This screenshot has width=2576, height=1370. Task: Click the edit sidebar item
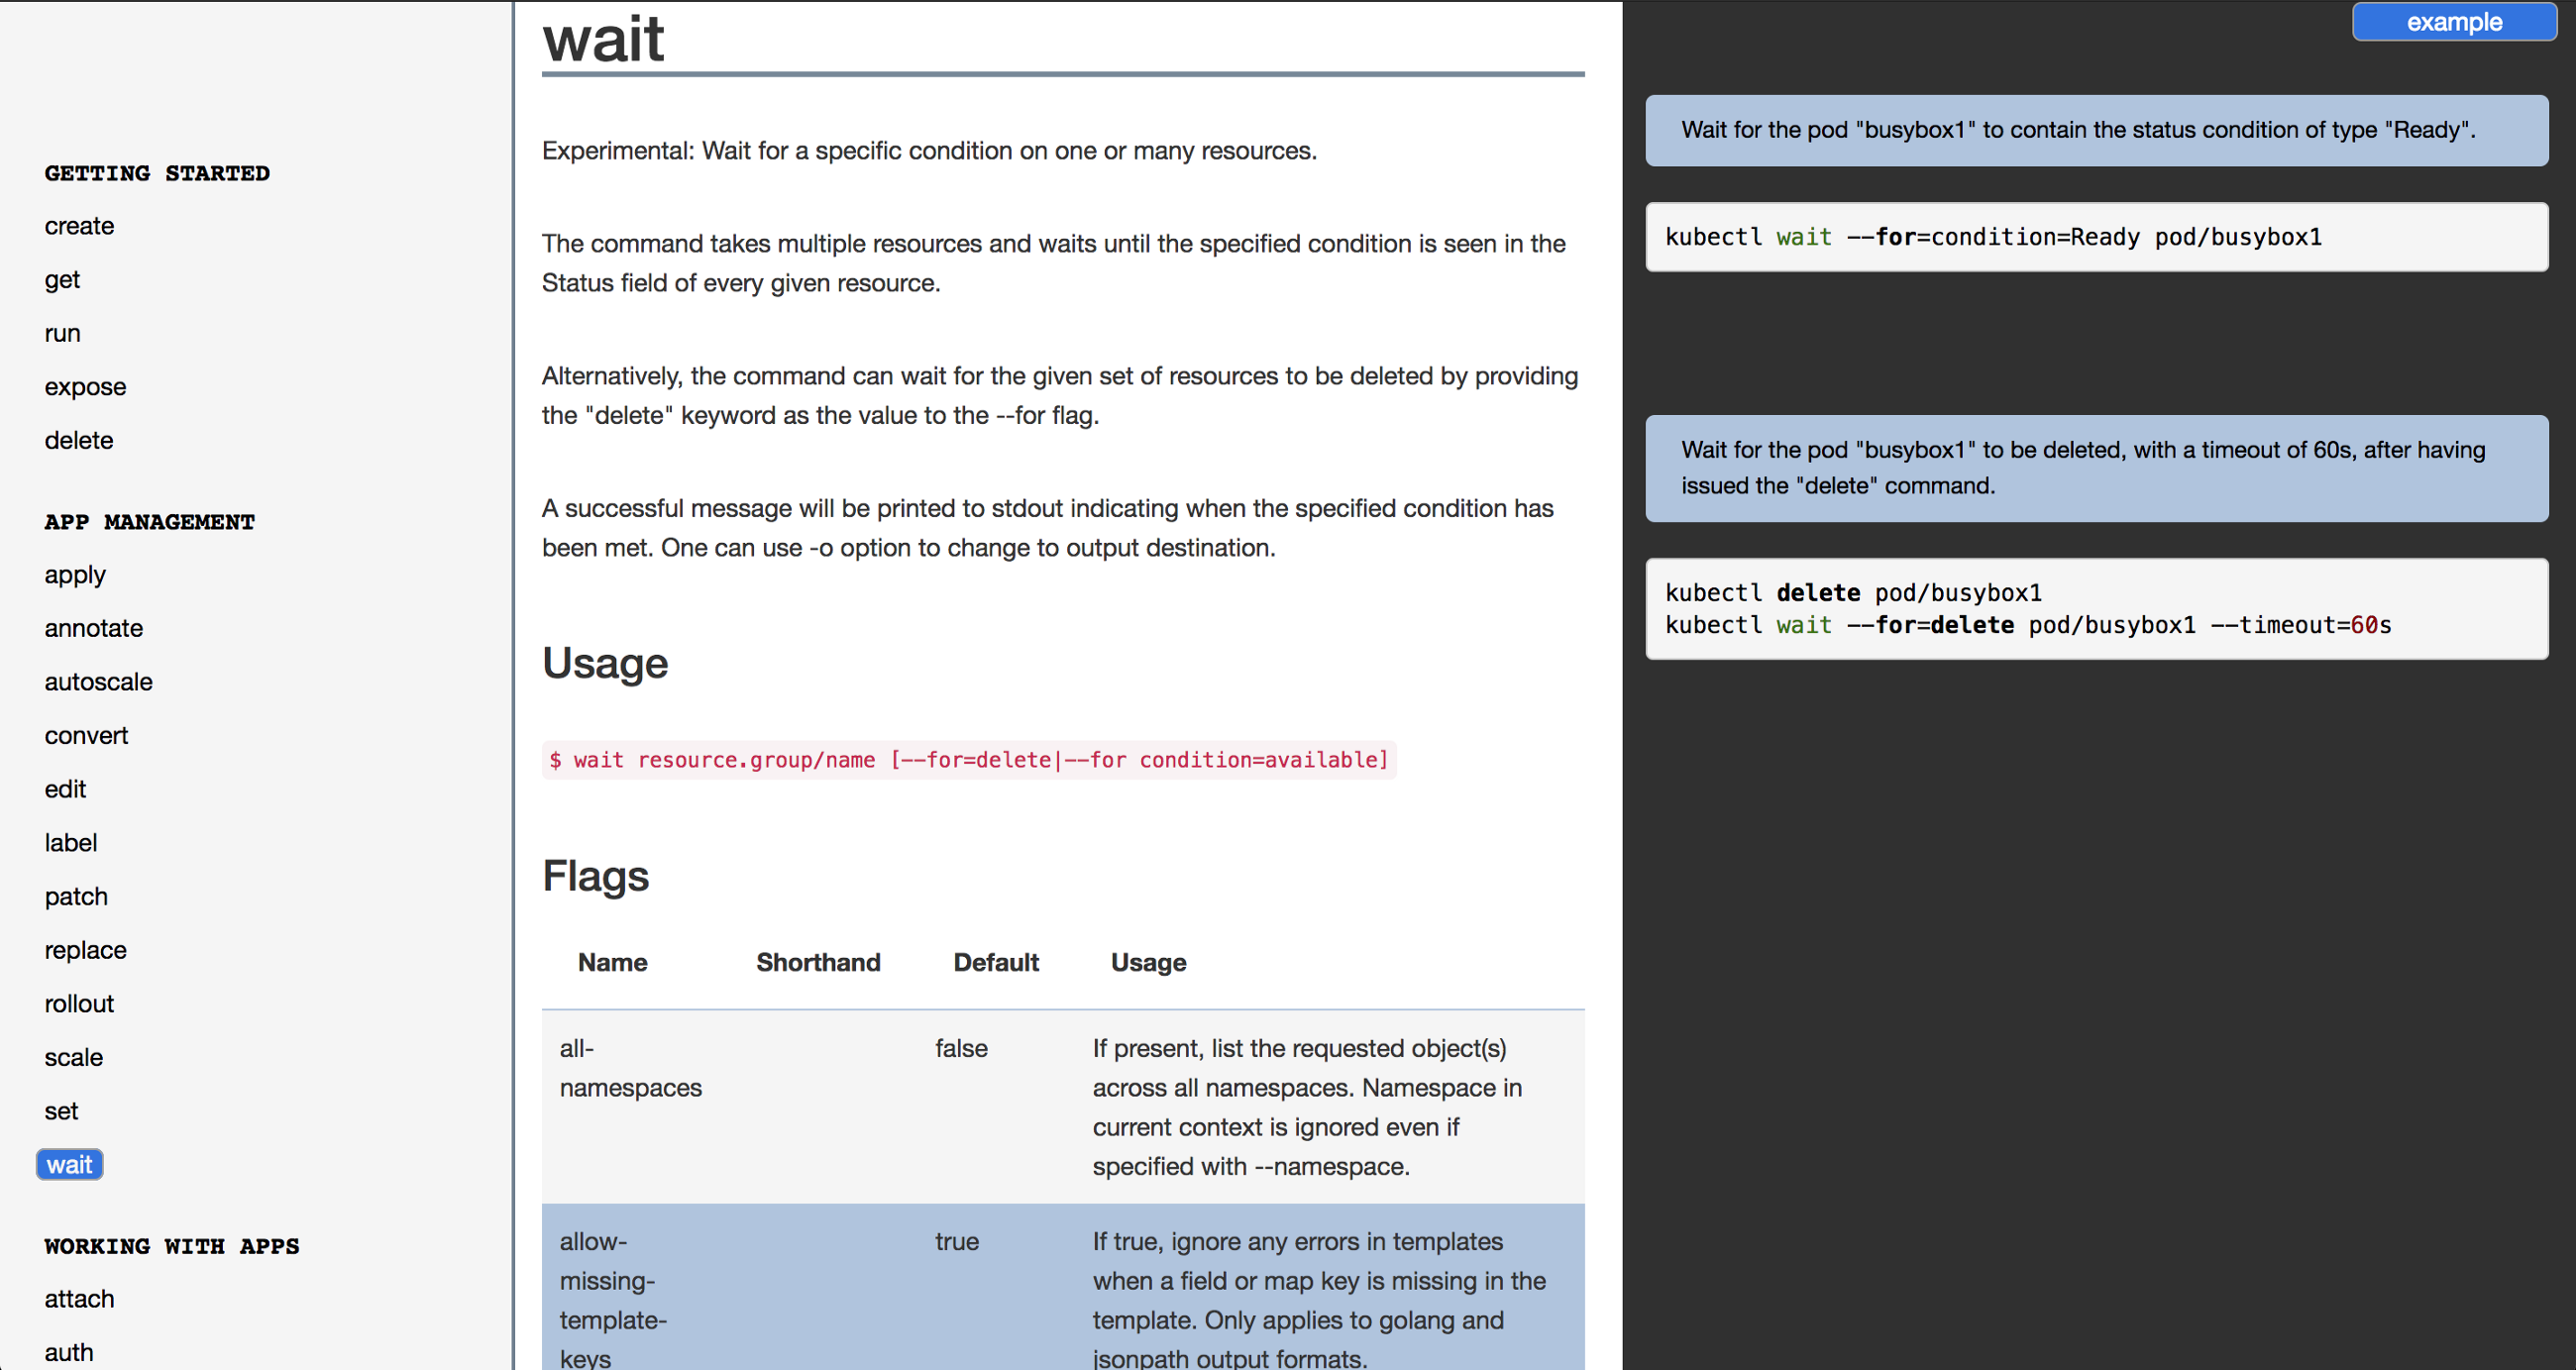(65, 790)
